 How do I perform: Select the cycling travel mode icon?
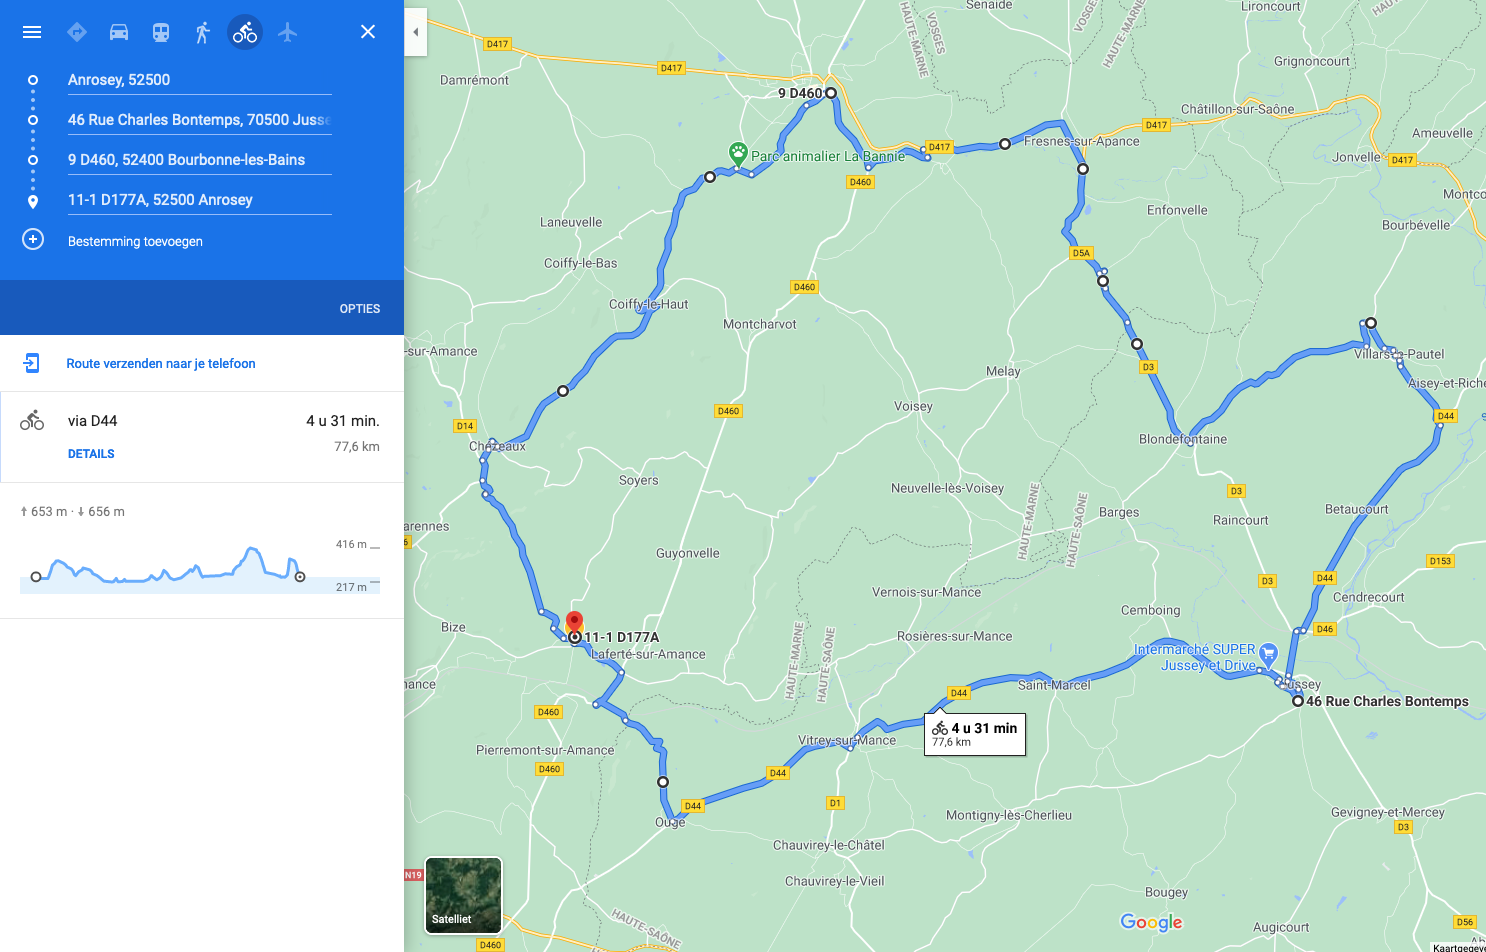point(245,32)
